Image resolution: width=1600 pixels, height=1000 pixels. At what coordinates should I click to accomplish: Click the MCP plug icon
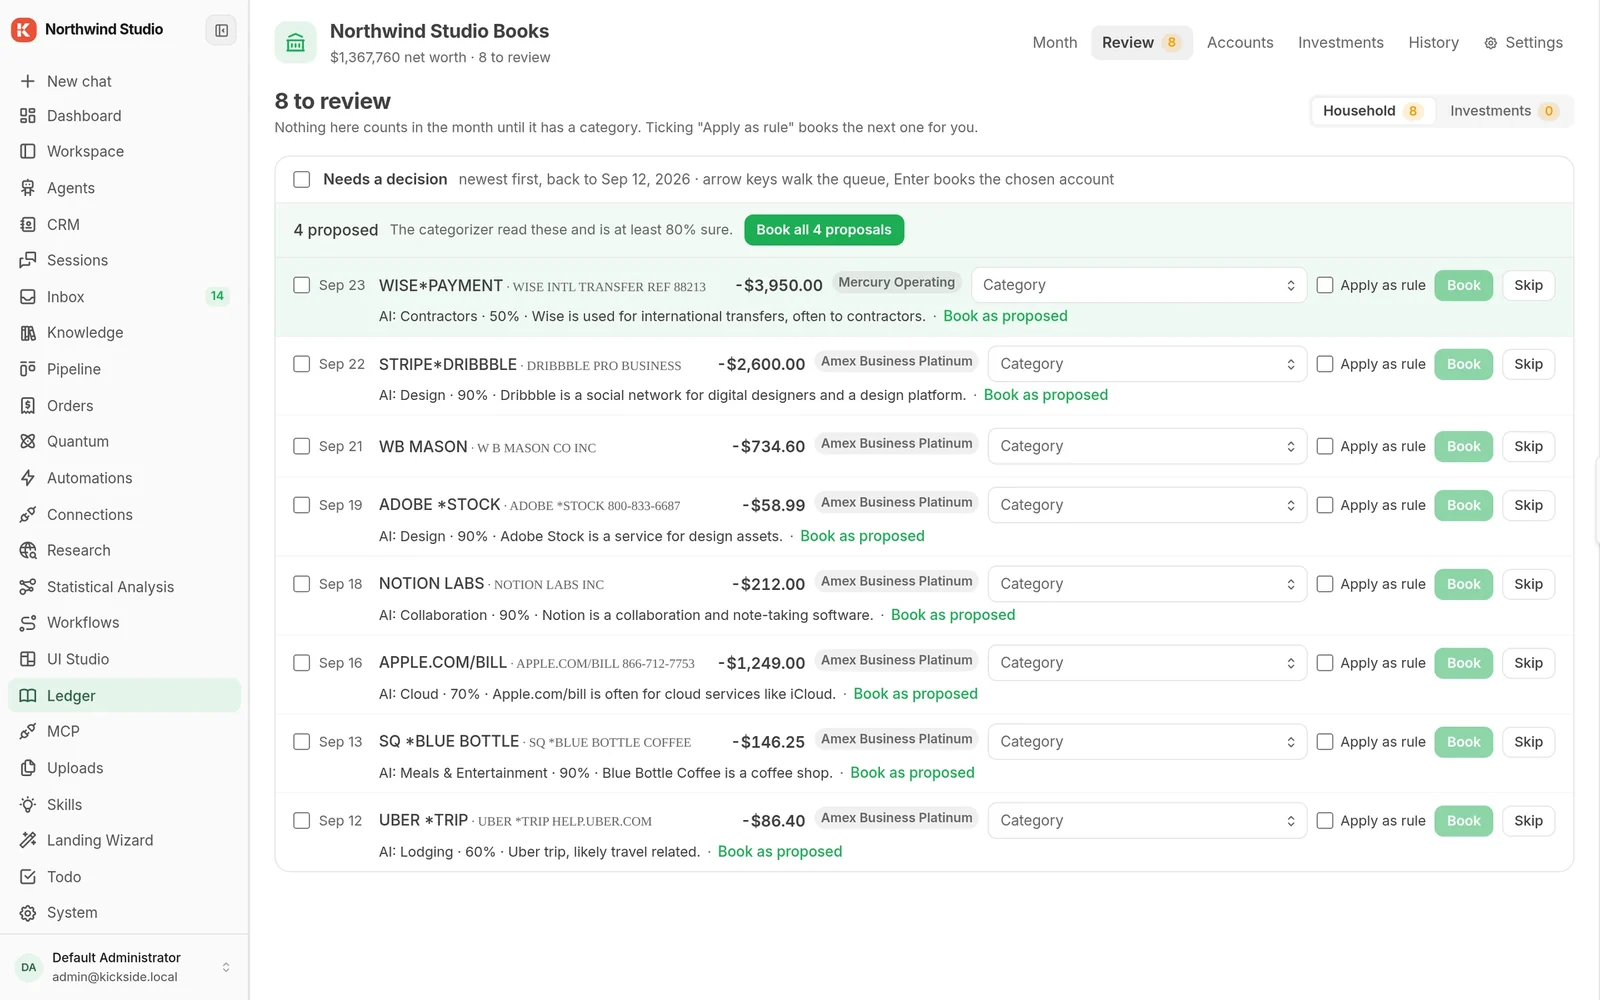point(28,732)
